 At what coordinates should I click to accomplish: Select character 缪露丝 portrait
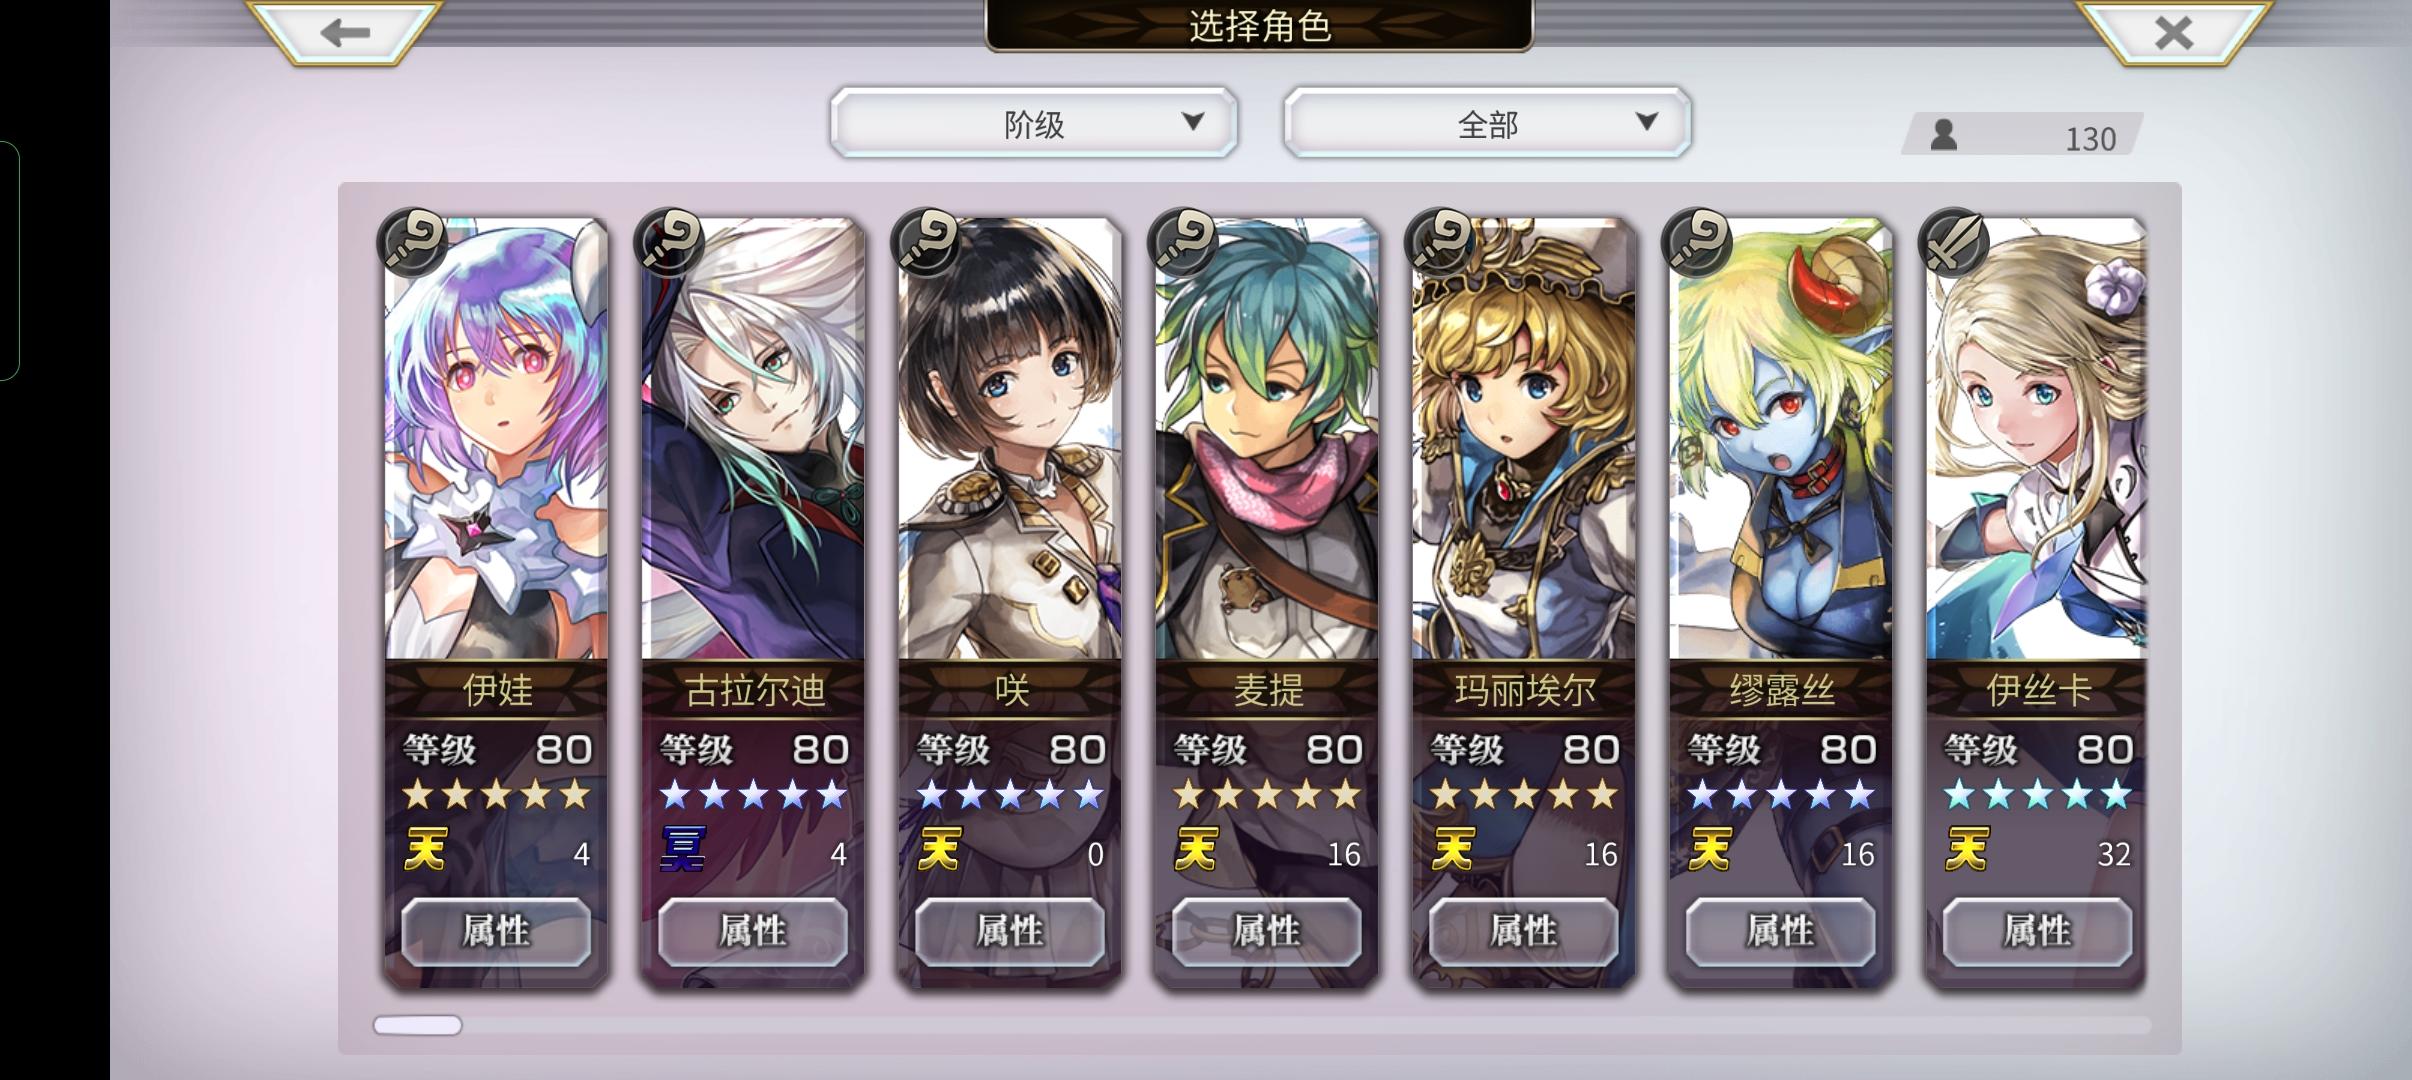coord(1780,440)
